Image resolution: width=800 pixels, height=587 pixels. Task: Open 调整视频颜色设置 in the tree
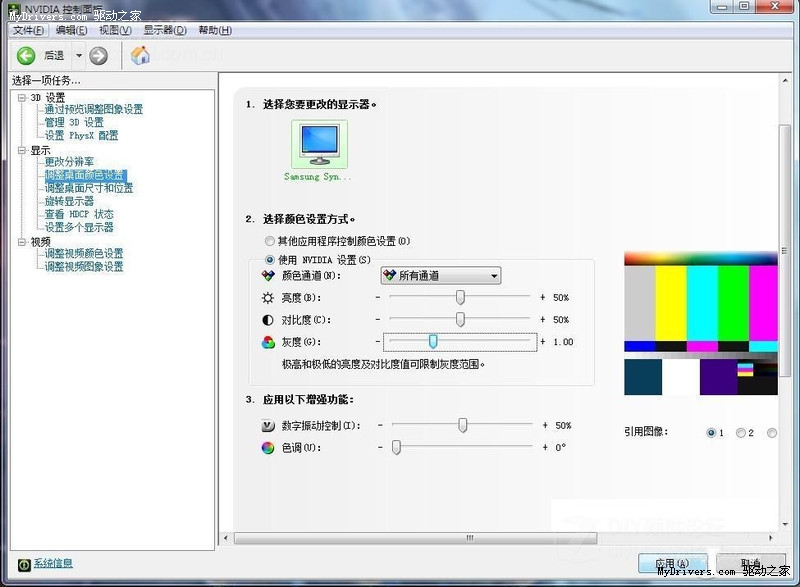tap(84, 253)
